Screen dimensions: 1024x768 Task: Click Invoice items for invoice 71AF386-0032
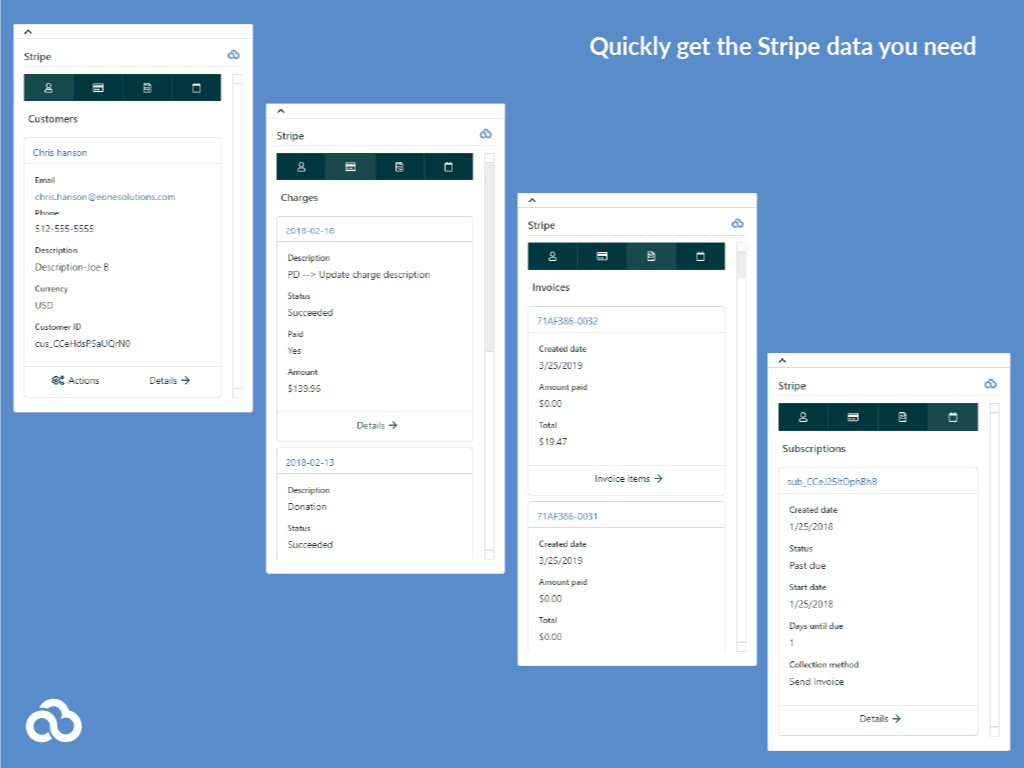[626, 478]
